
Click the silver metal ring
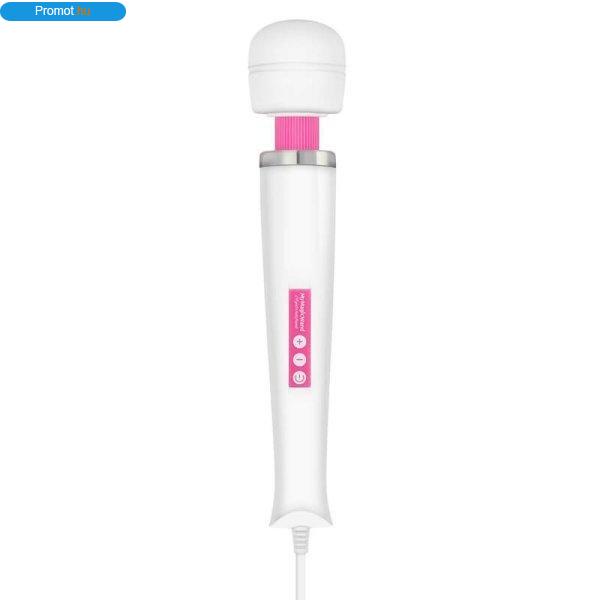298,159
